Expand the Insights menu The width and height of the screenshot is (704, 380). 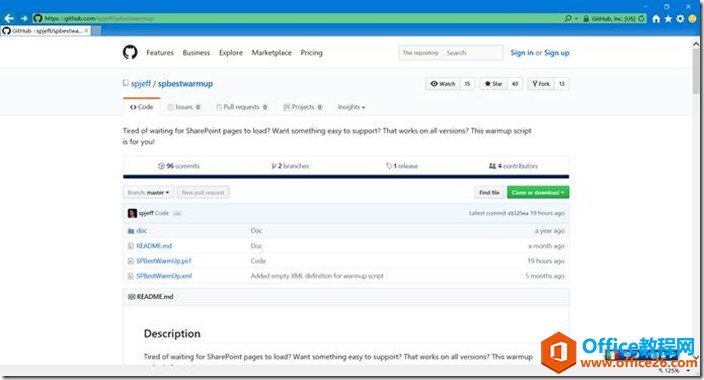pos(351,107)
